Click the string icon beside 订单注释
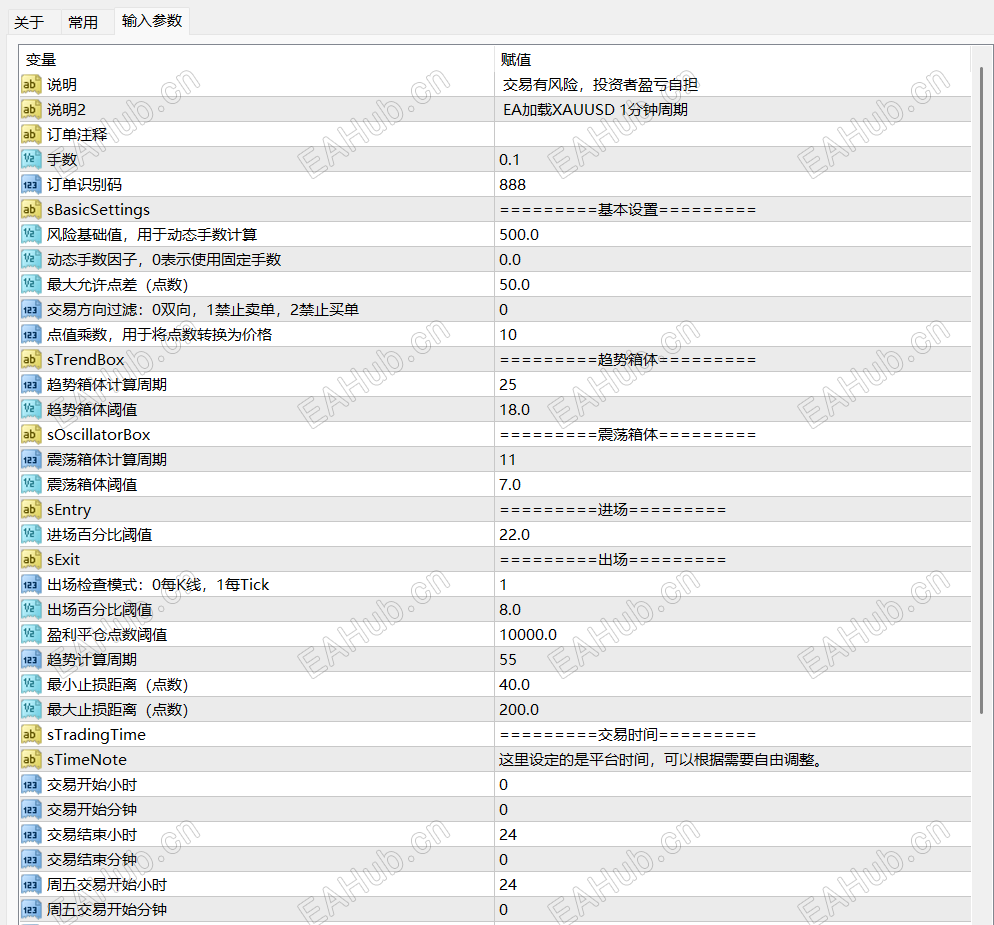994x925 pixels. pos(30,134)
